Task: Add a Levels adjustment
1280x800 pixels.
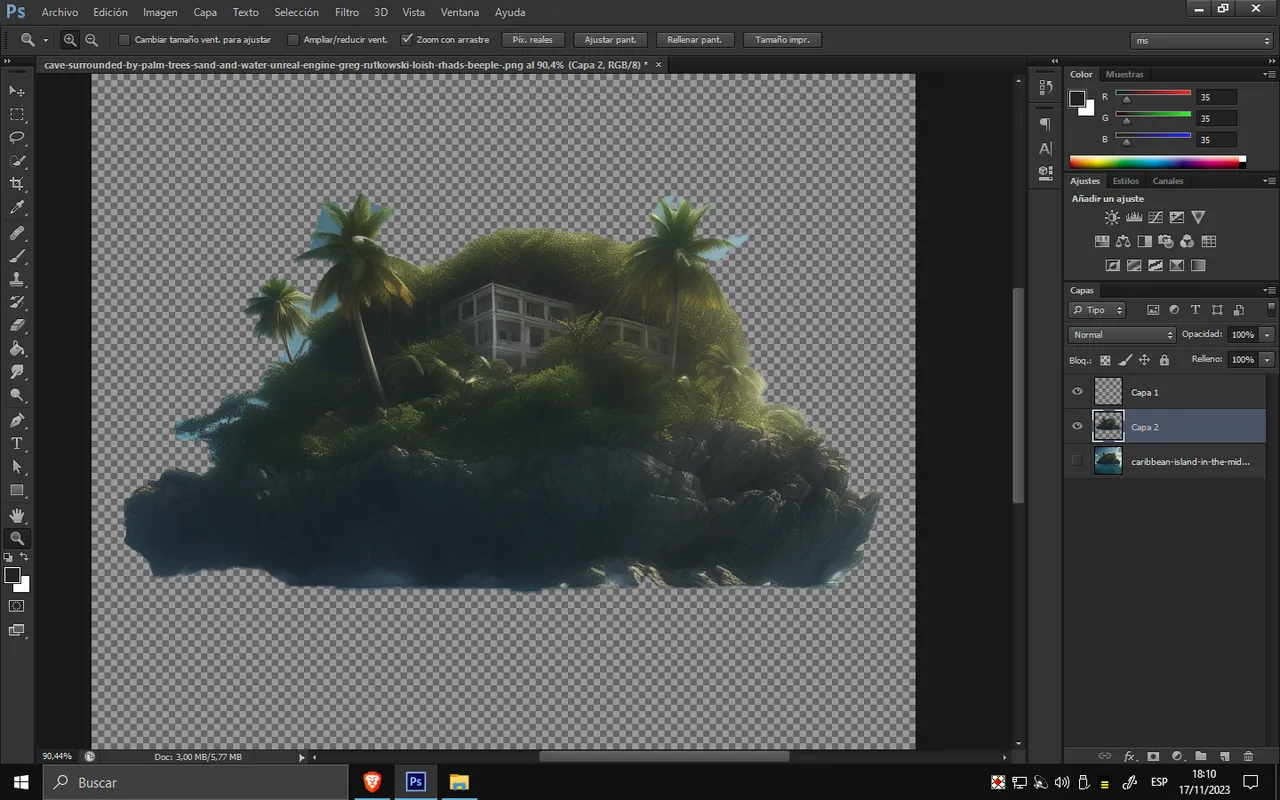Action: point(1134,217)
